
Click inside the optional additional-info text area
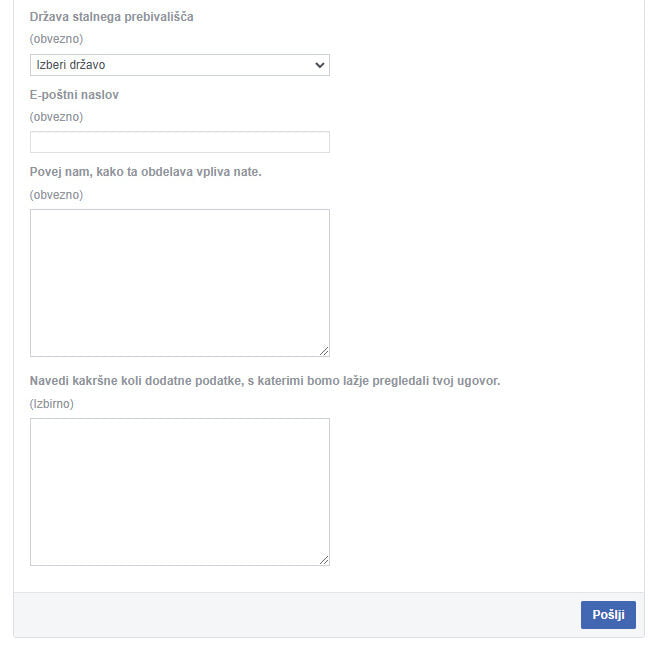point(180,492)
